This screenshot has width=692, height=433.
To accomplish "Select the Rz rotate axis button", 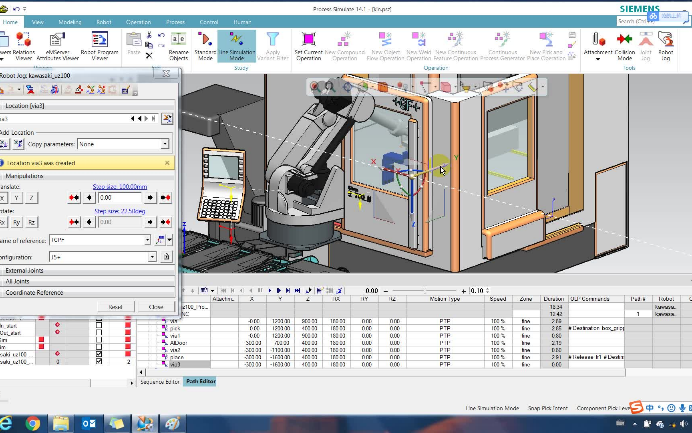I will coord(31,222).
